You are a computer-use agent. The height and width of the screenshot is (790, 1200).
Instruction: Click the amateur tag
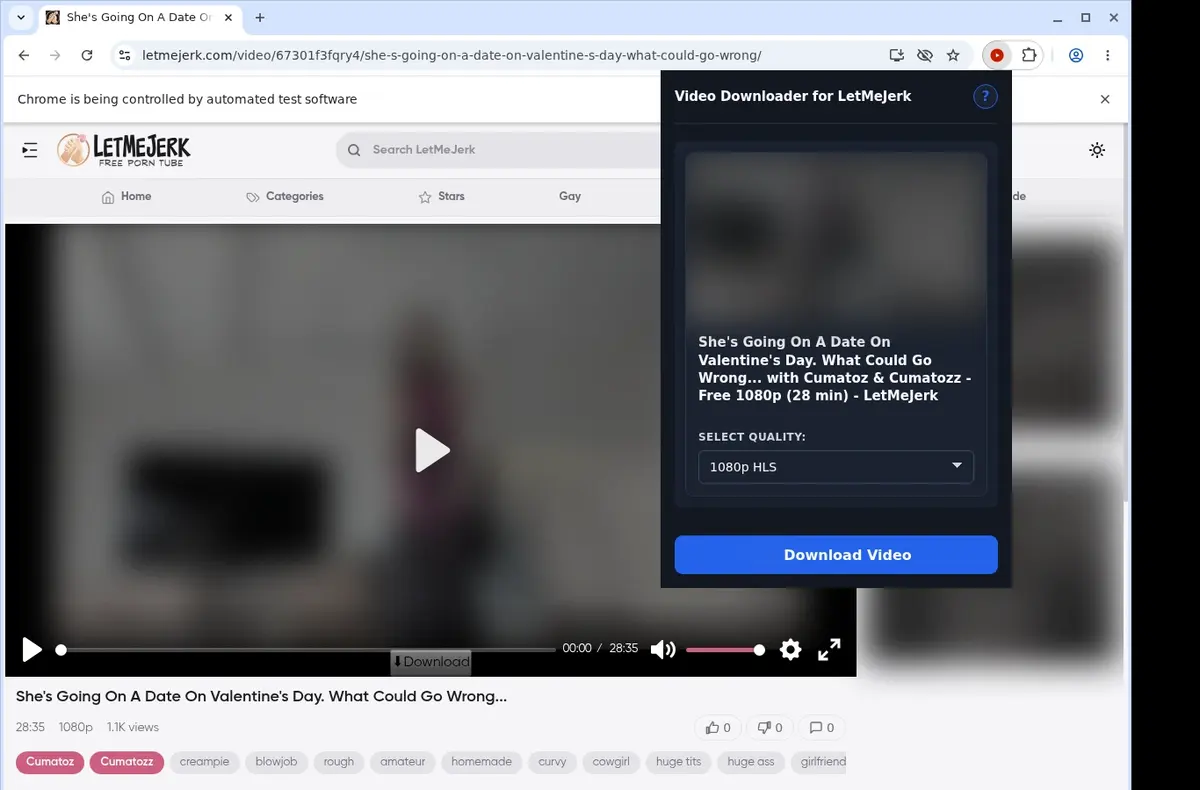403,762
